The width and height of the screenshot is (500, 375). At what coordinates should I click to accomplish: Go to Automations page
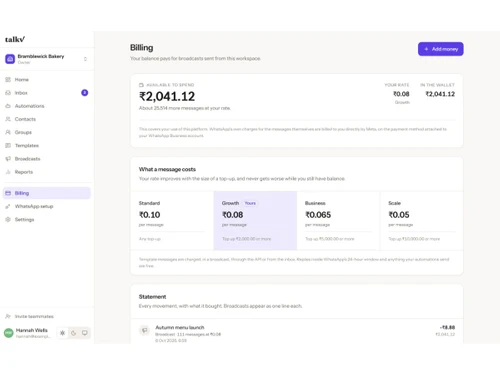pyautogui.click(x=47, y=106)
